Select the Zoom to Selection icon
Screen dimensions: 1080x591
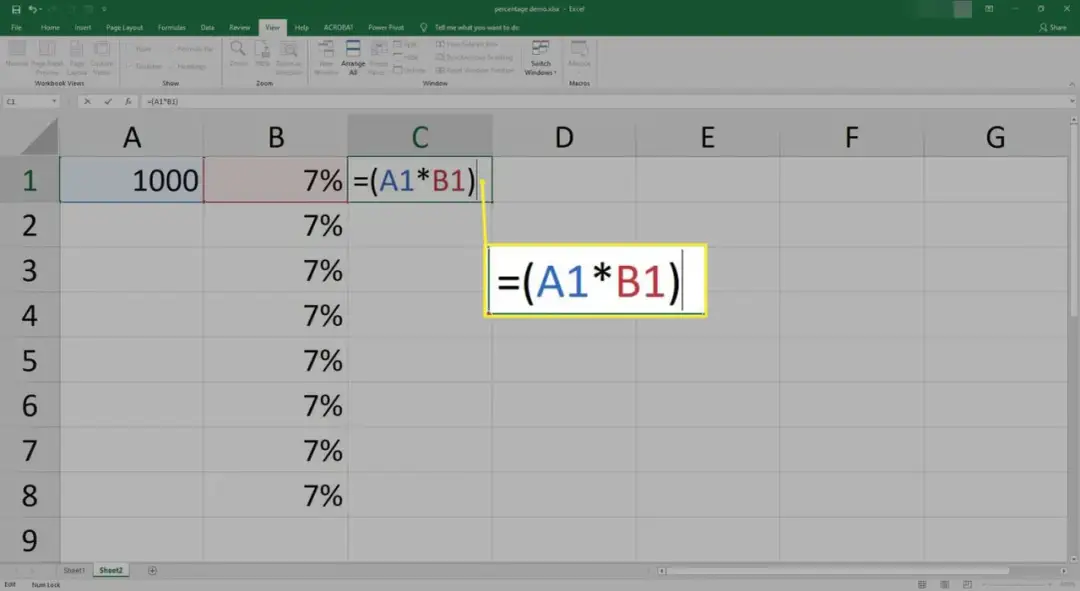pyautogui.click(x=287, y=52)
